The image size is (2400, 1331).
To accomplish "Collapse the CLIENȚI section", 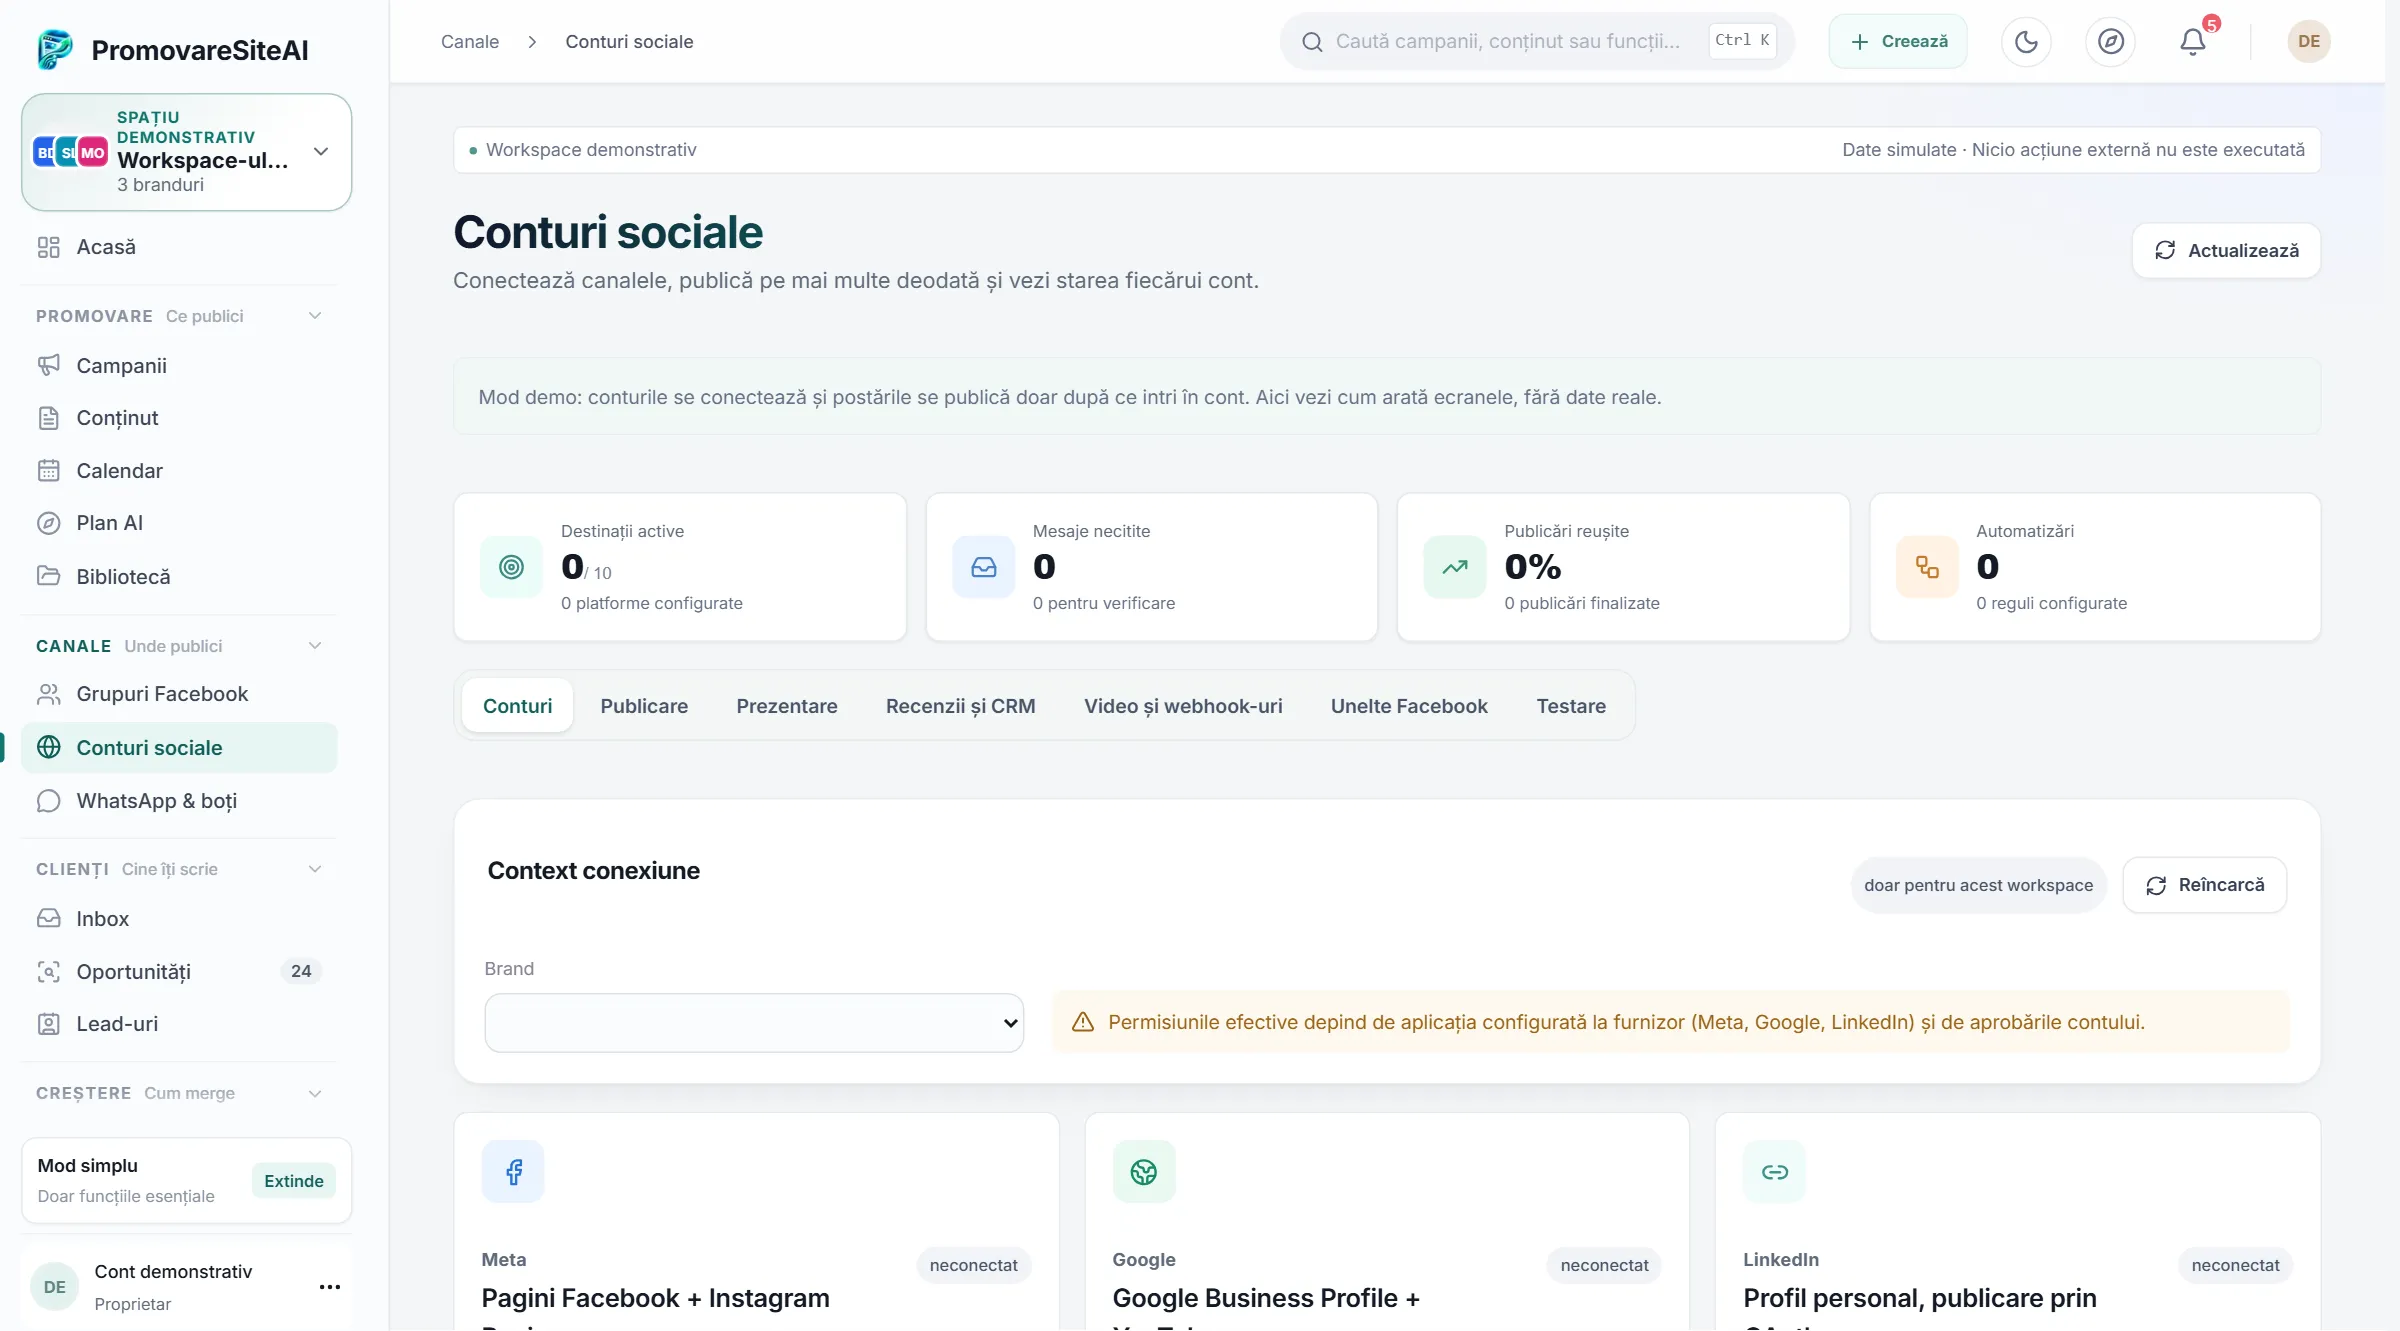I will click(315, 869).
